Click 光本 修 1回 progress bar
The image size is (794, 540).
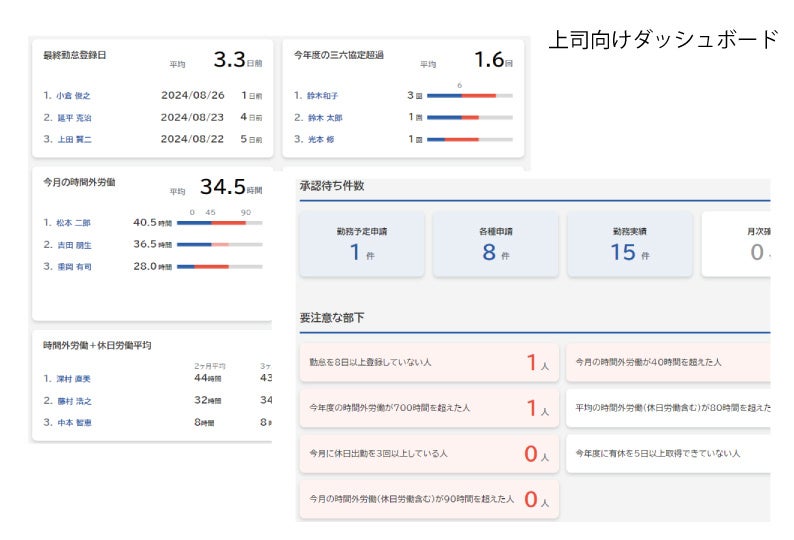[470, 139]
